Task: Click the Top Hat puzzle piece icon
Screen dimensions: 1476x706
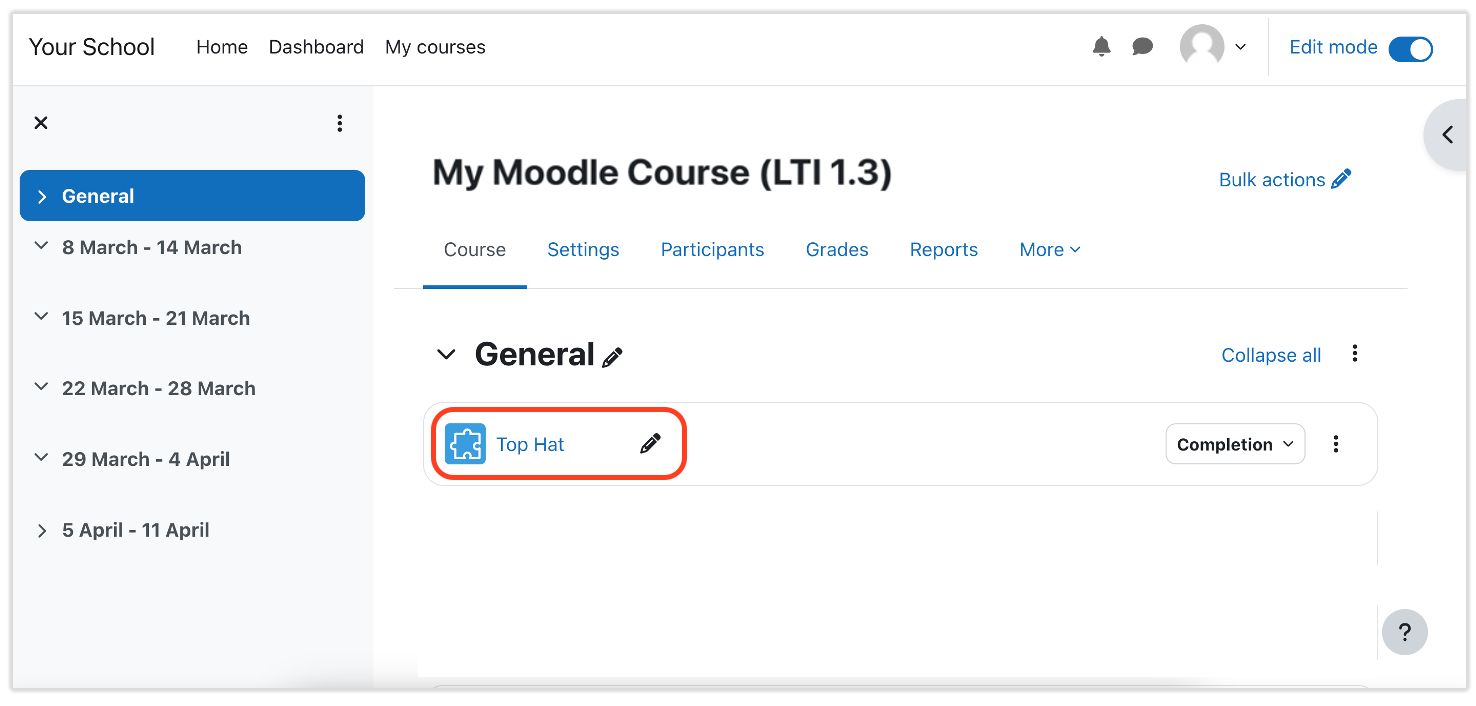Action: point(466,443)
